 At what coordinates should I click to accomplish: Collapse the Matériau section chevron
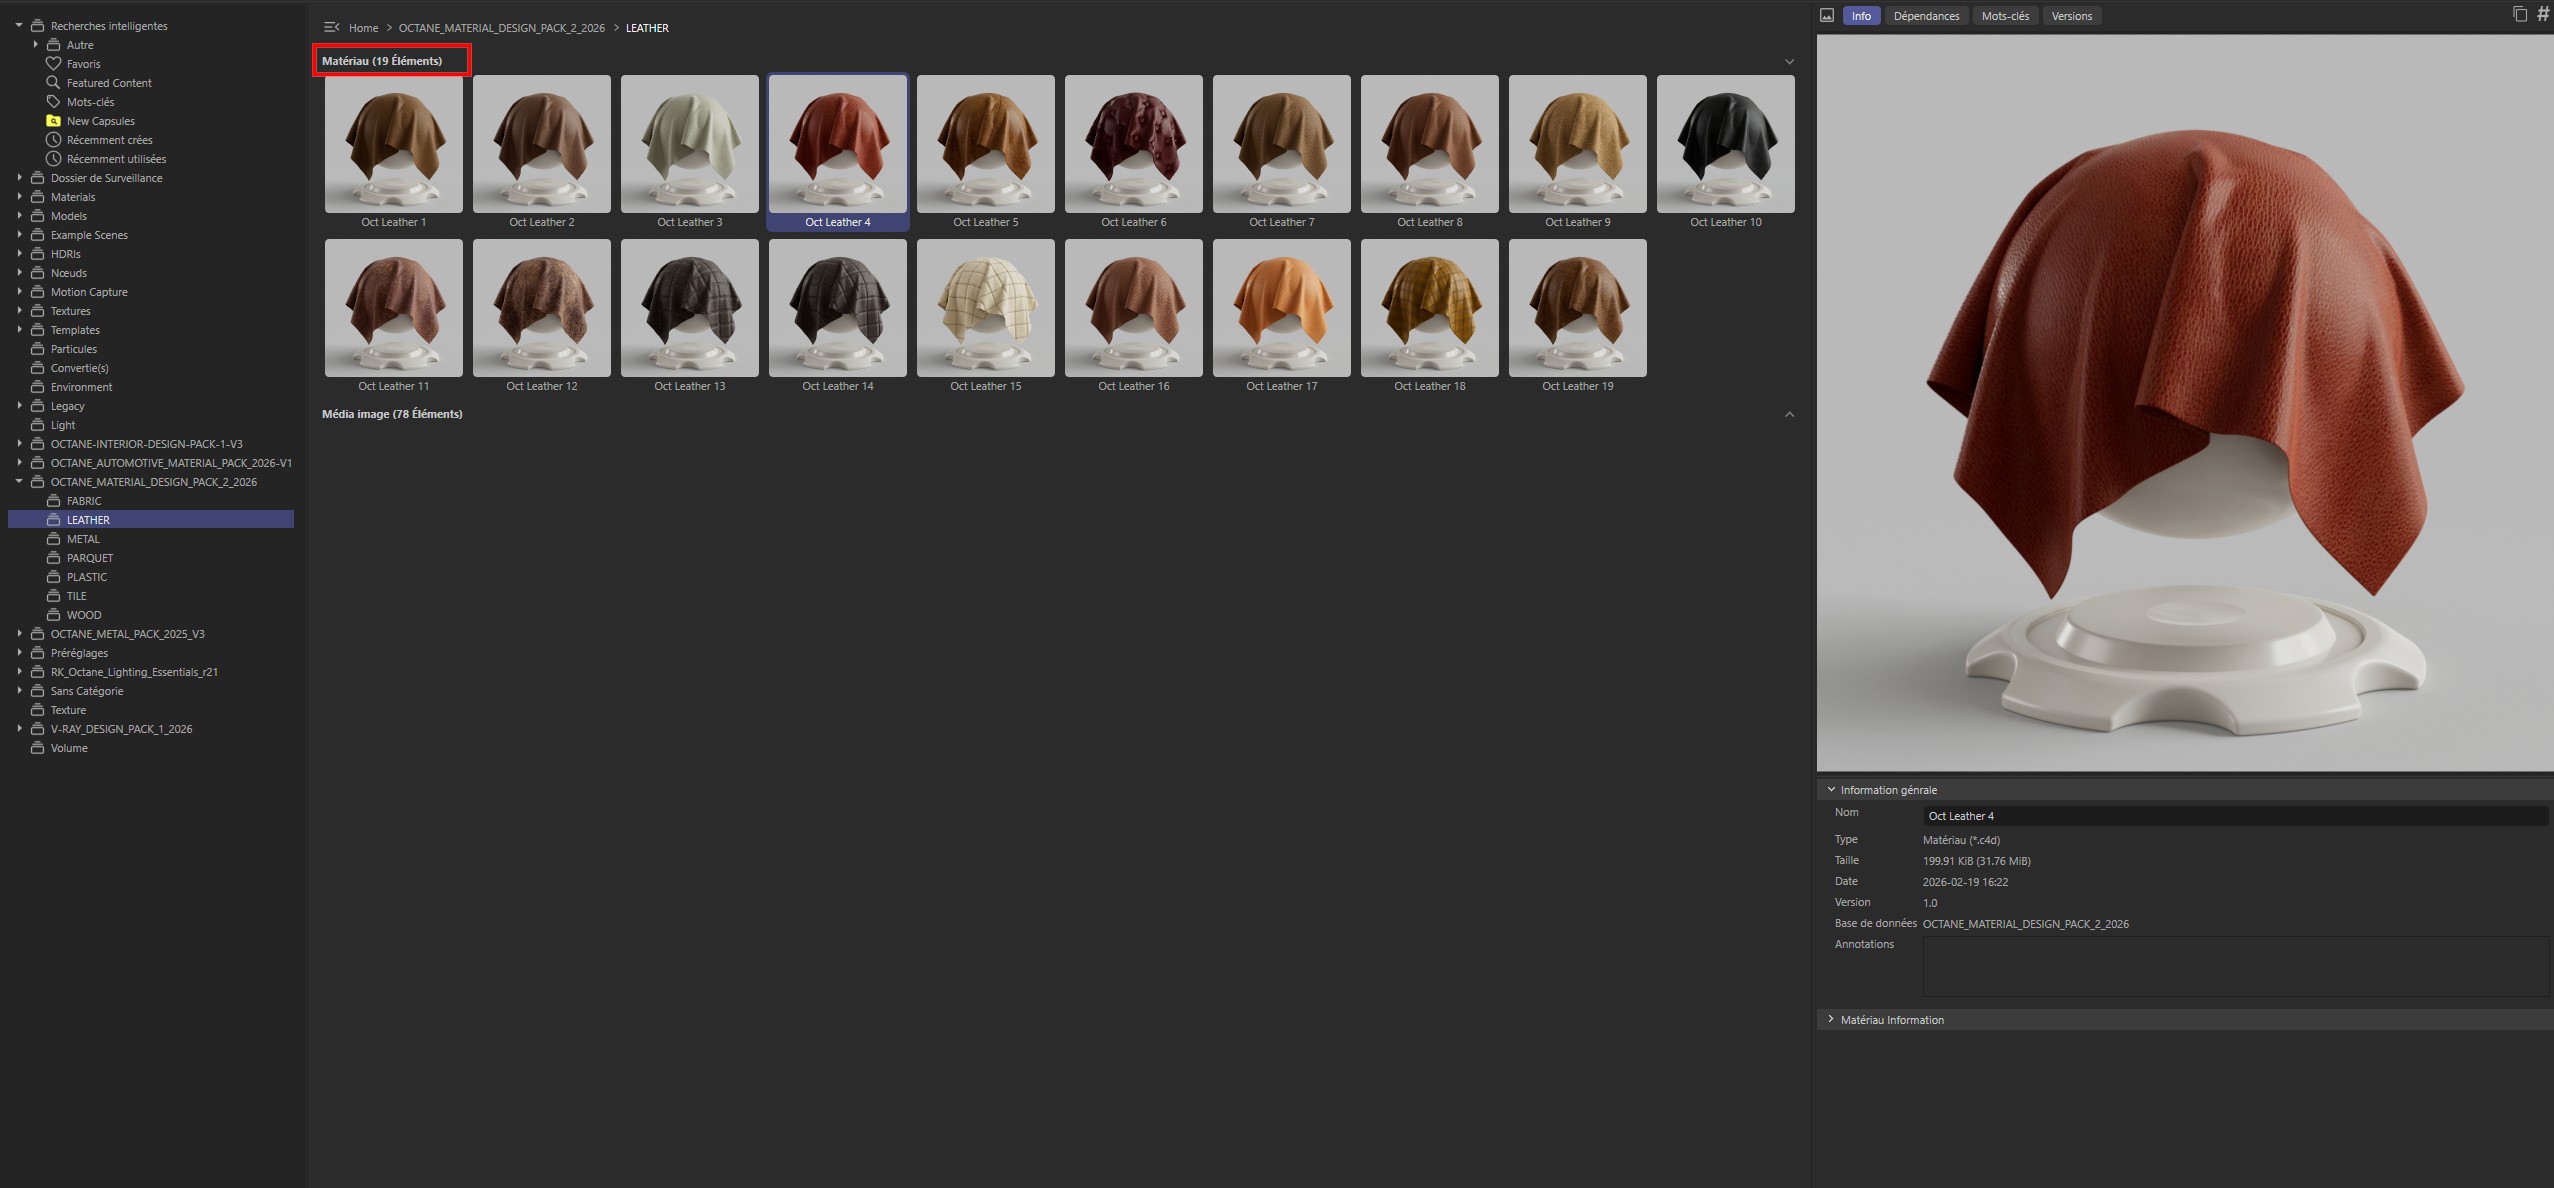[1789, 60]
